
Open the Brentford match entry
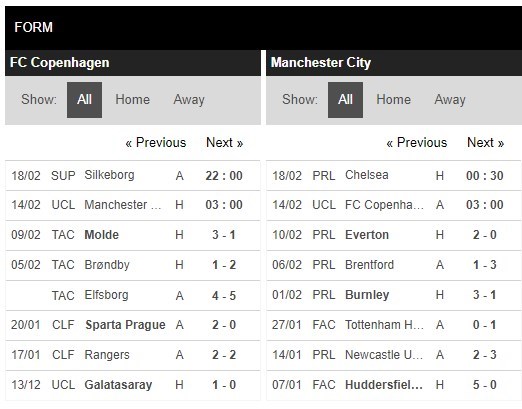pyautogui.click(x=394, y=265)
